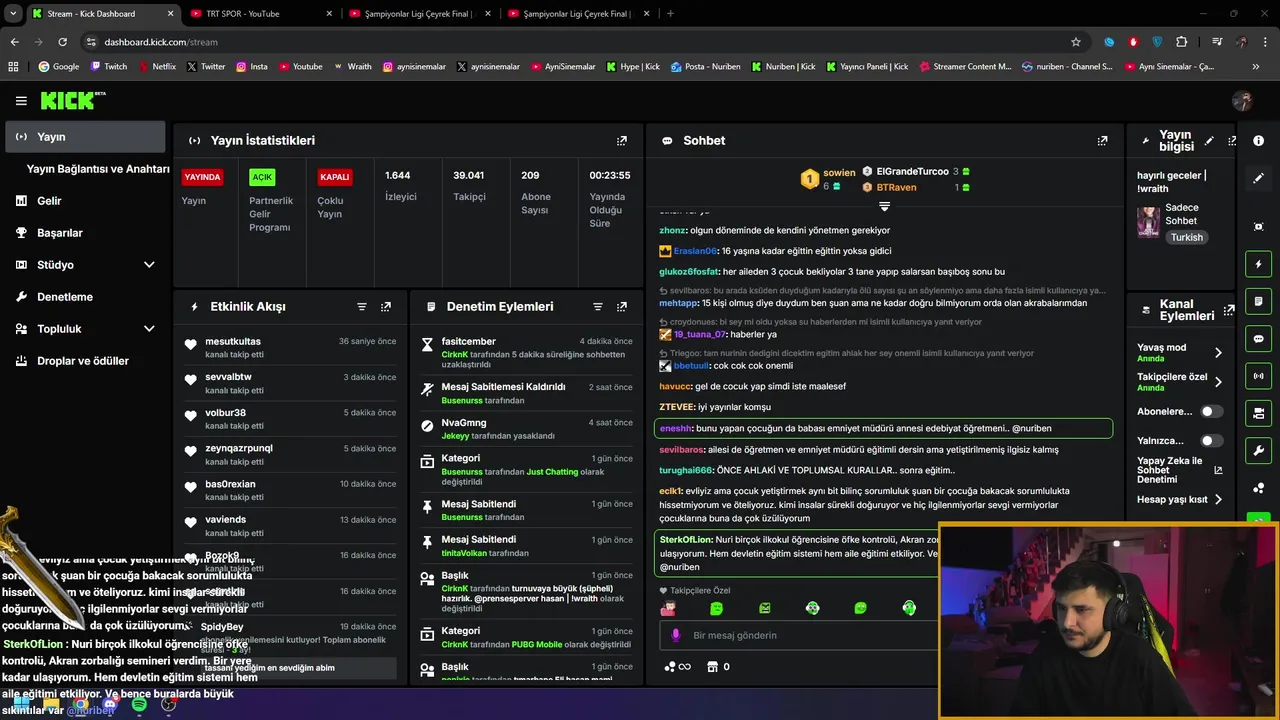Reload the dashboard page

point(62,42)
